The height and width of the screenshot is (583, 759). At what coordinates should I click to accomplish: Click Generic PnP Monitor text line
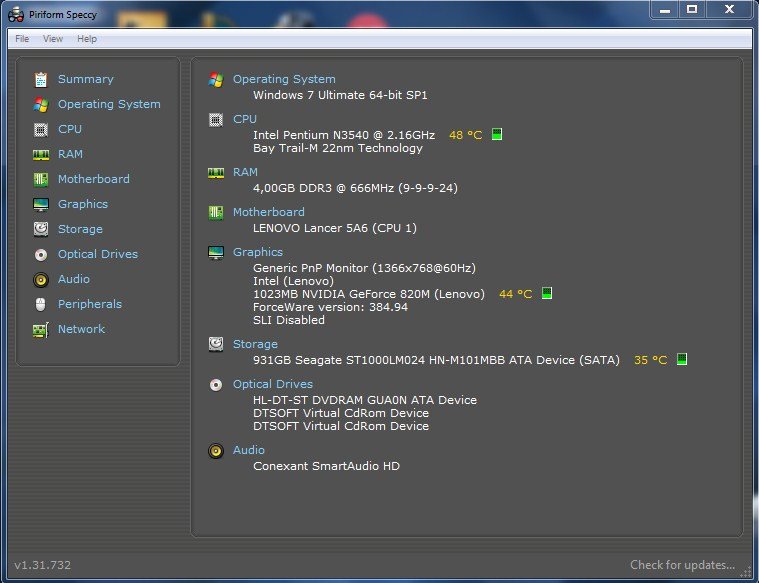click(x=364, y=268)
